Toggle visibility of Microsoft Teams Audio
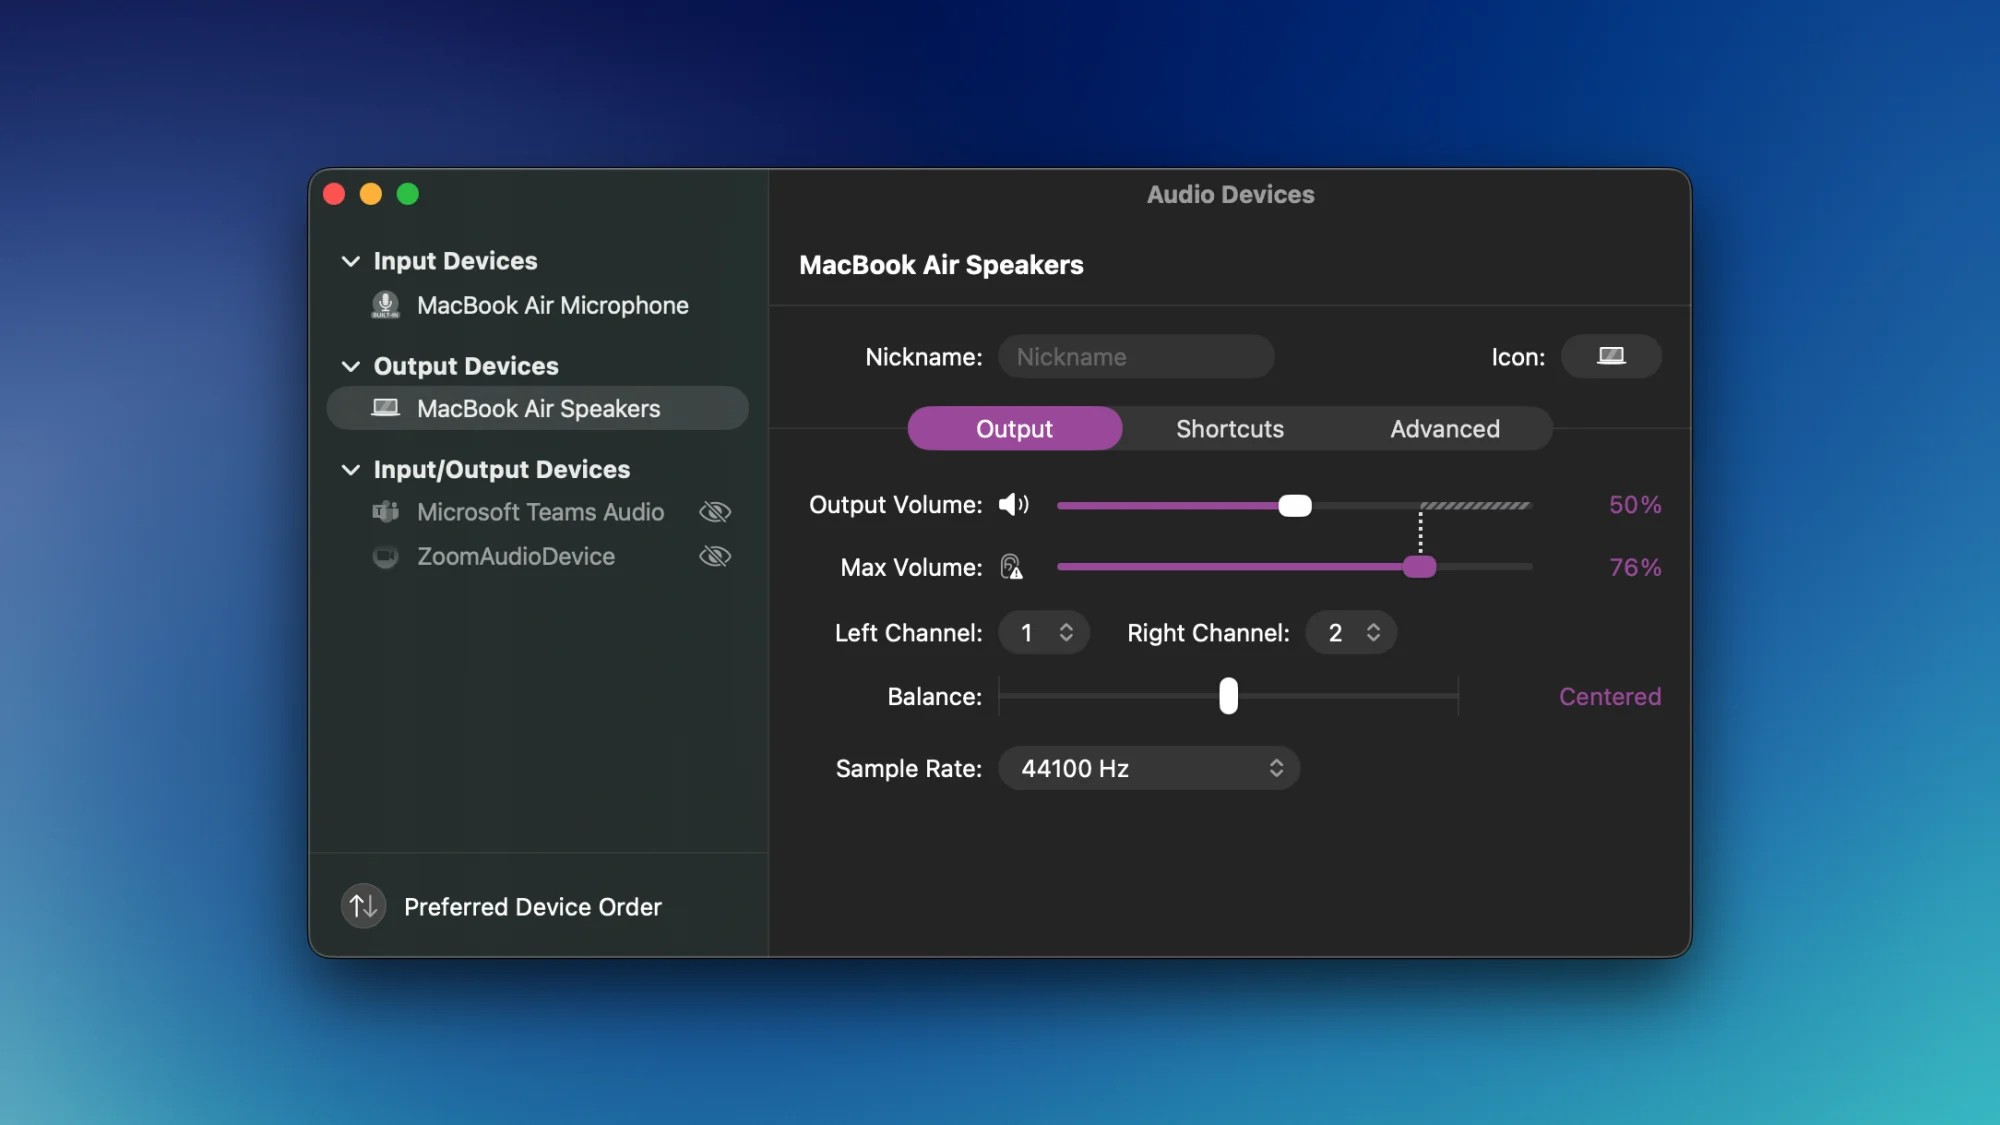This screenshot has width=2000, height=1125. pos(715,511)
